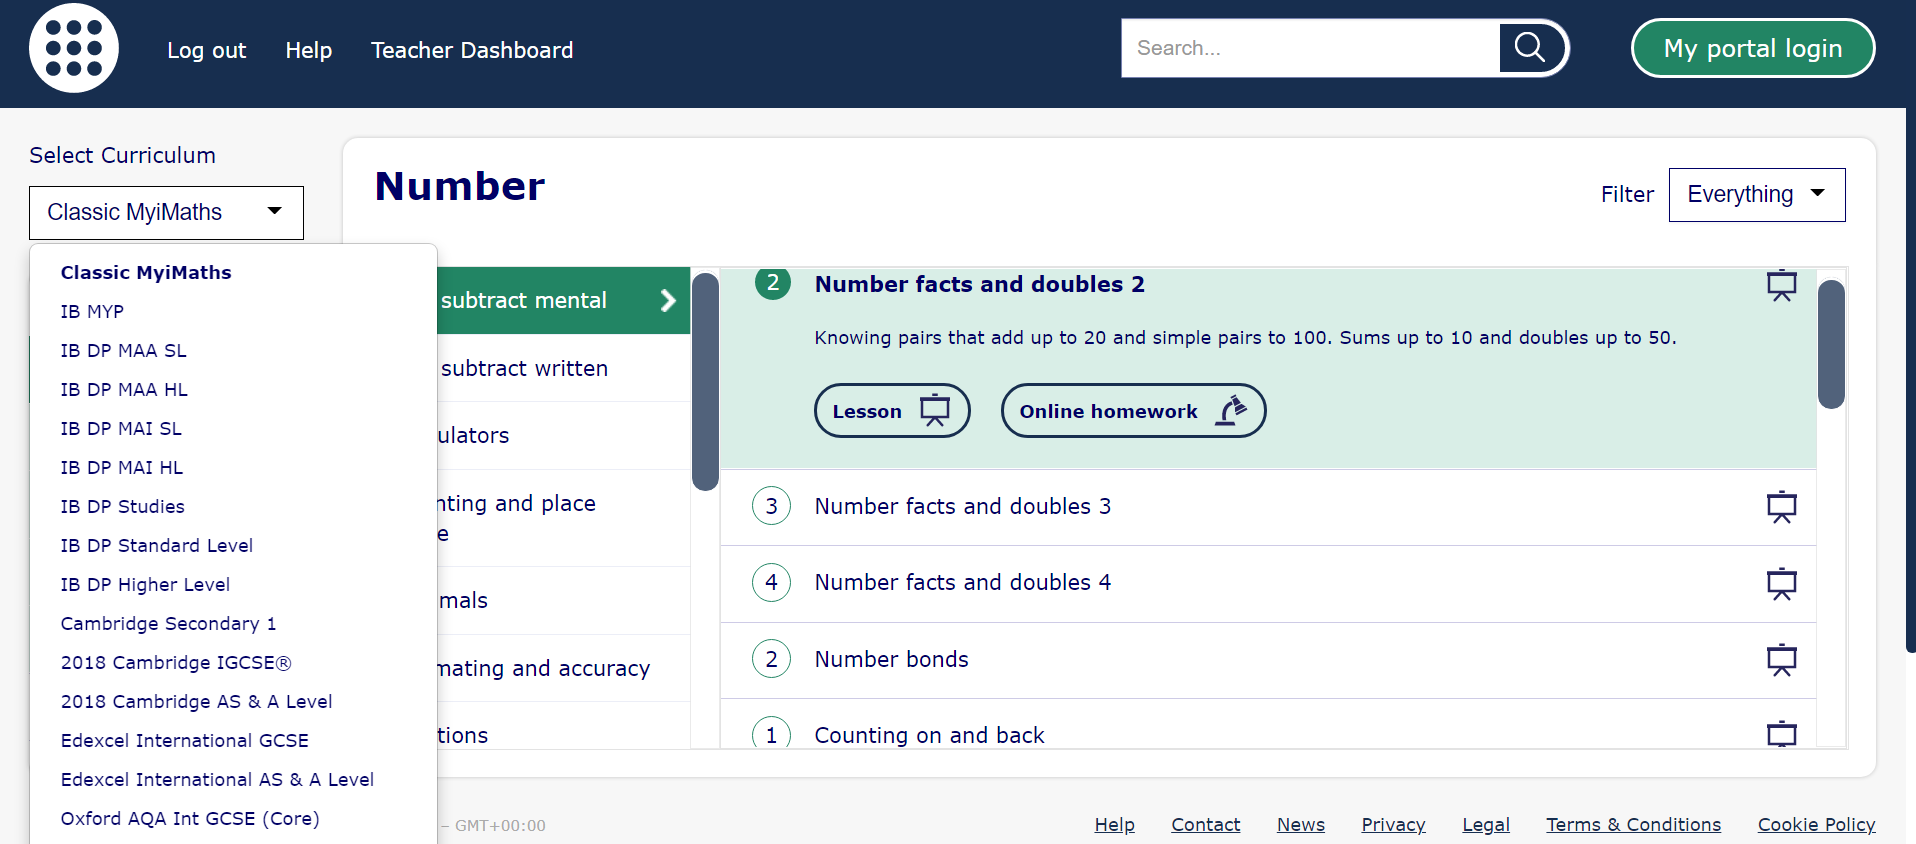Open the Classic MyiMaths curriculum dropdown
This screenshot has width=1916, height=844.
pyautogui.click(x=166, y=212)
